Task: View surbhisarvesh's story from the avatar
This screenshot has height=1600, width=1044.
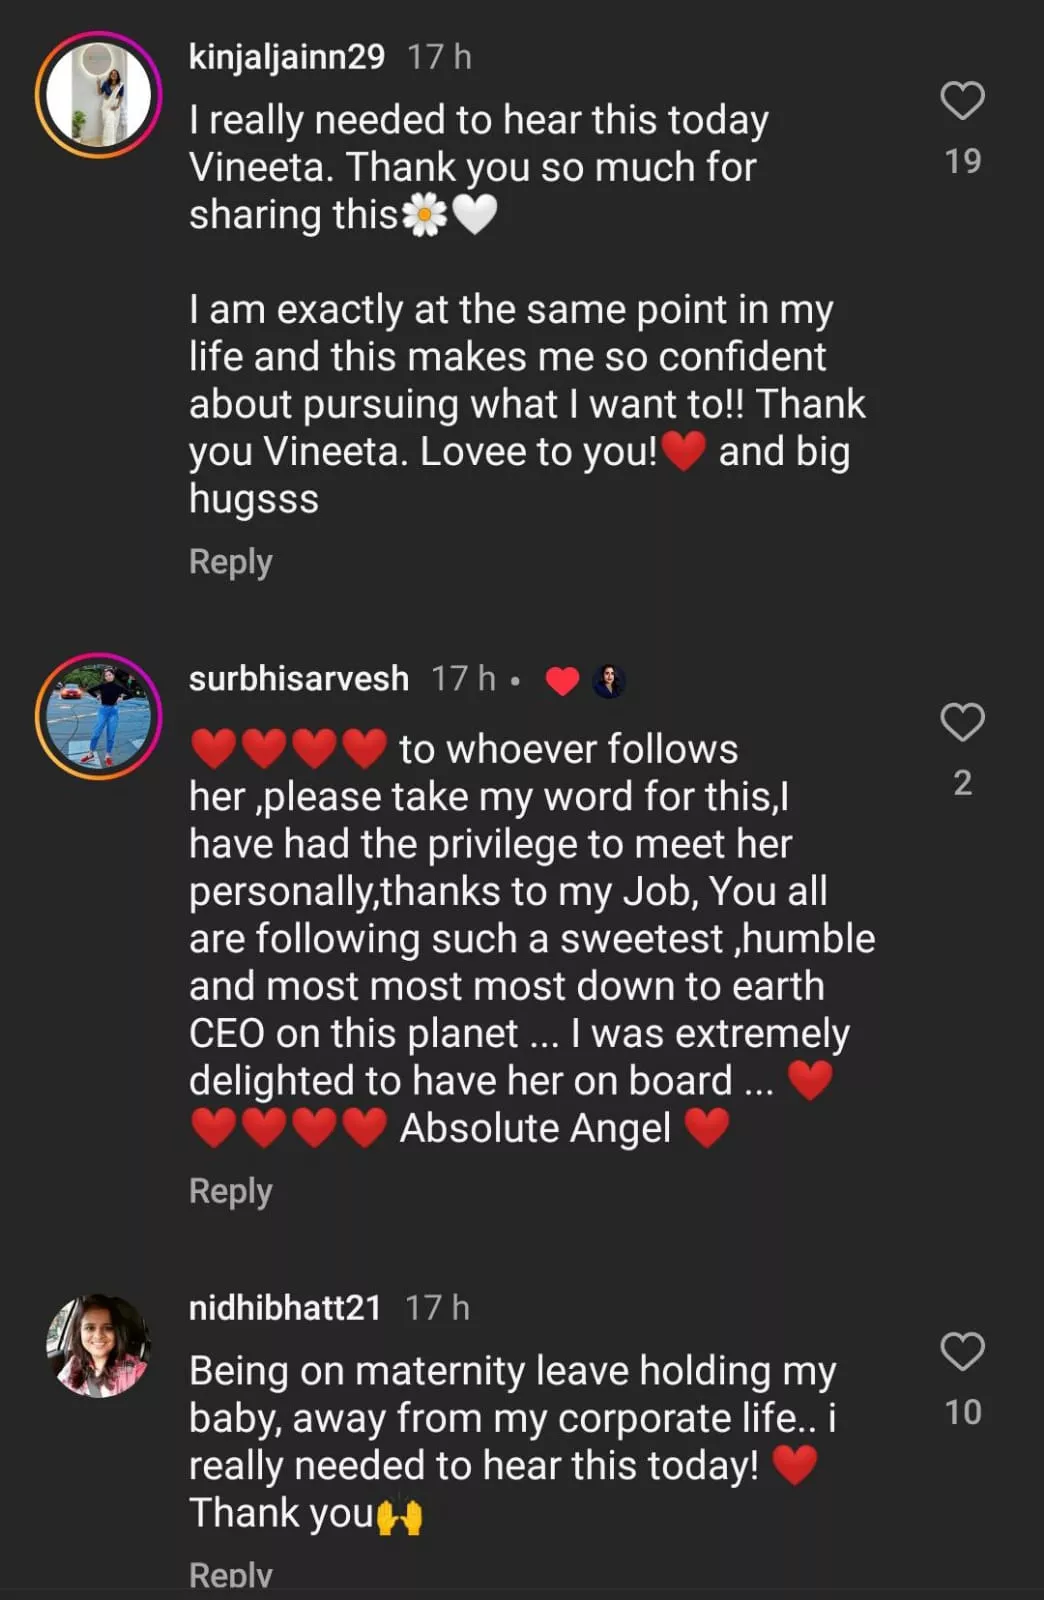Action: tap(98, 716)
